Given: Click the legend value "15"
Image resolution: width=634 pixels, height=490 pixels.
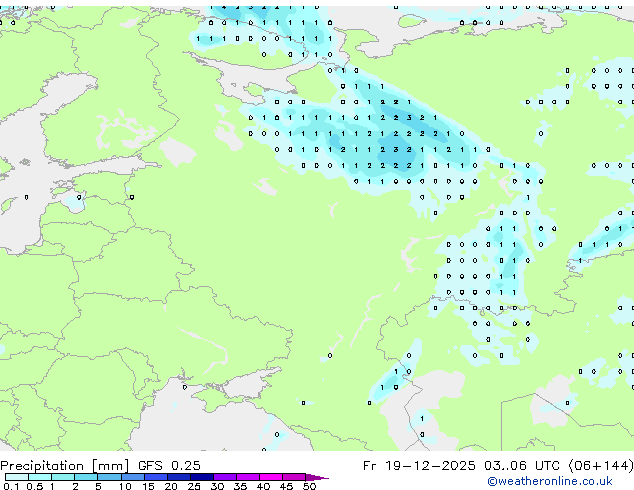Looking at the screenshot, I should point(148,486).
